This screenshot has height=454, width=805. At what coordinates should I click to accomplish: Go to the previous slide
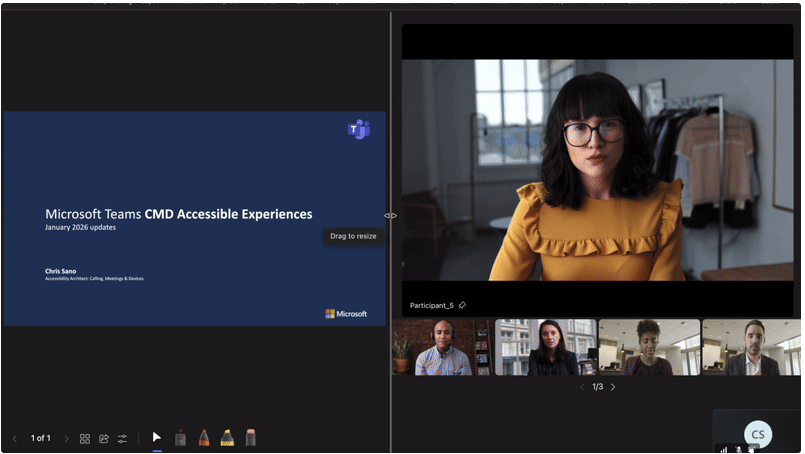[x=15, y=439]
